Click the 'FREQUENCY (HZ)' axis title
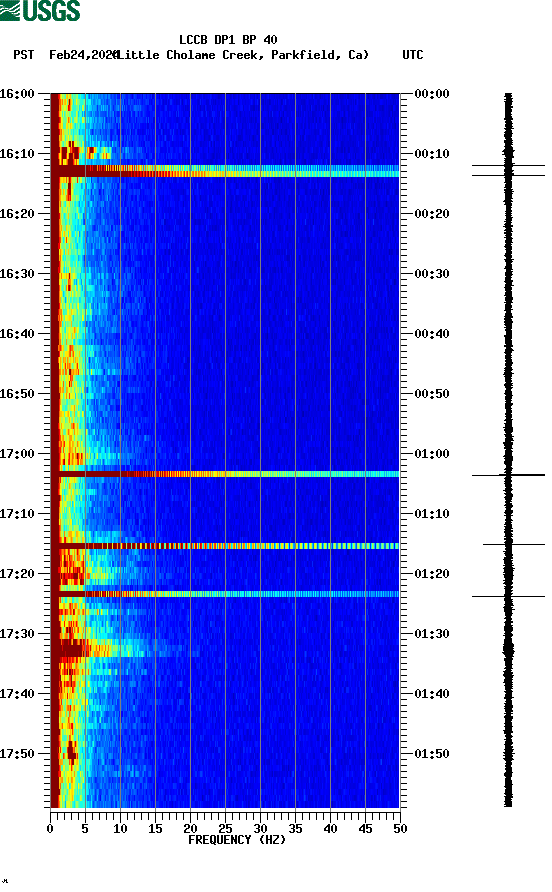552x892 pixels. [237, 840]
